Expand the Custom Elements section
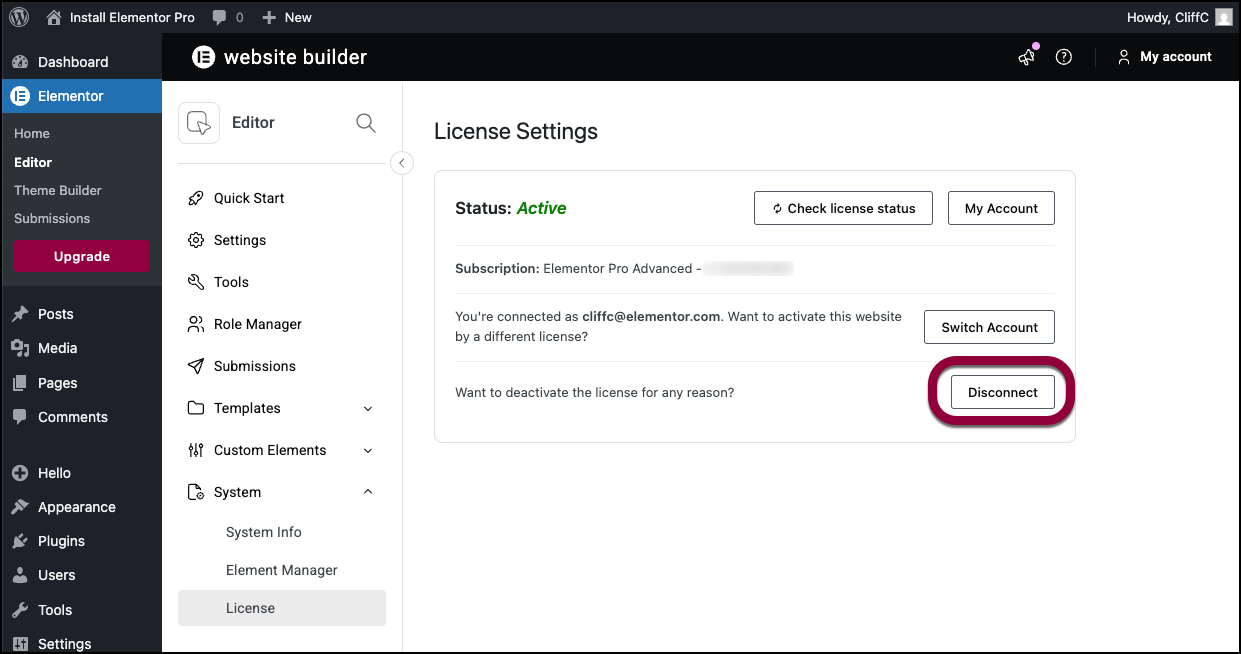Image resolution: width=1241 pixels, height=654 pixels. (368, 450)
